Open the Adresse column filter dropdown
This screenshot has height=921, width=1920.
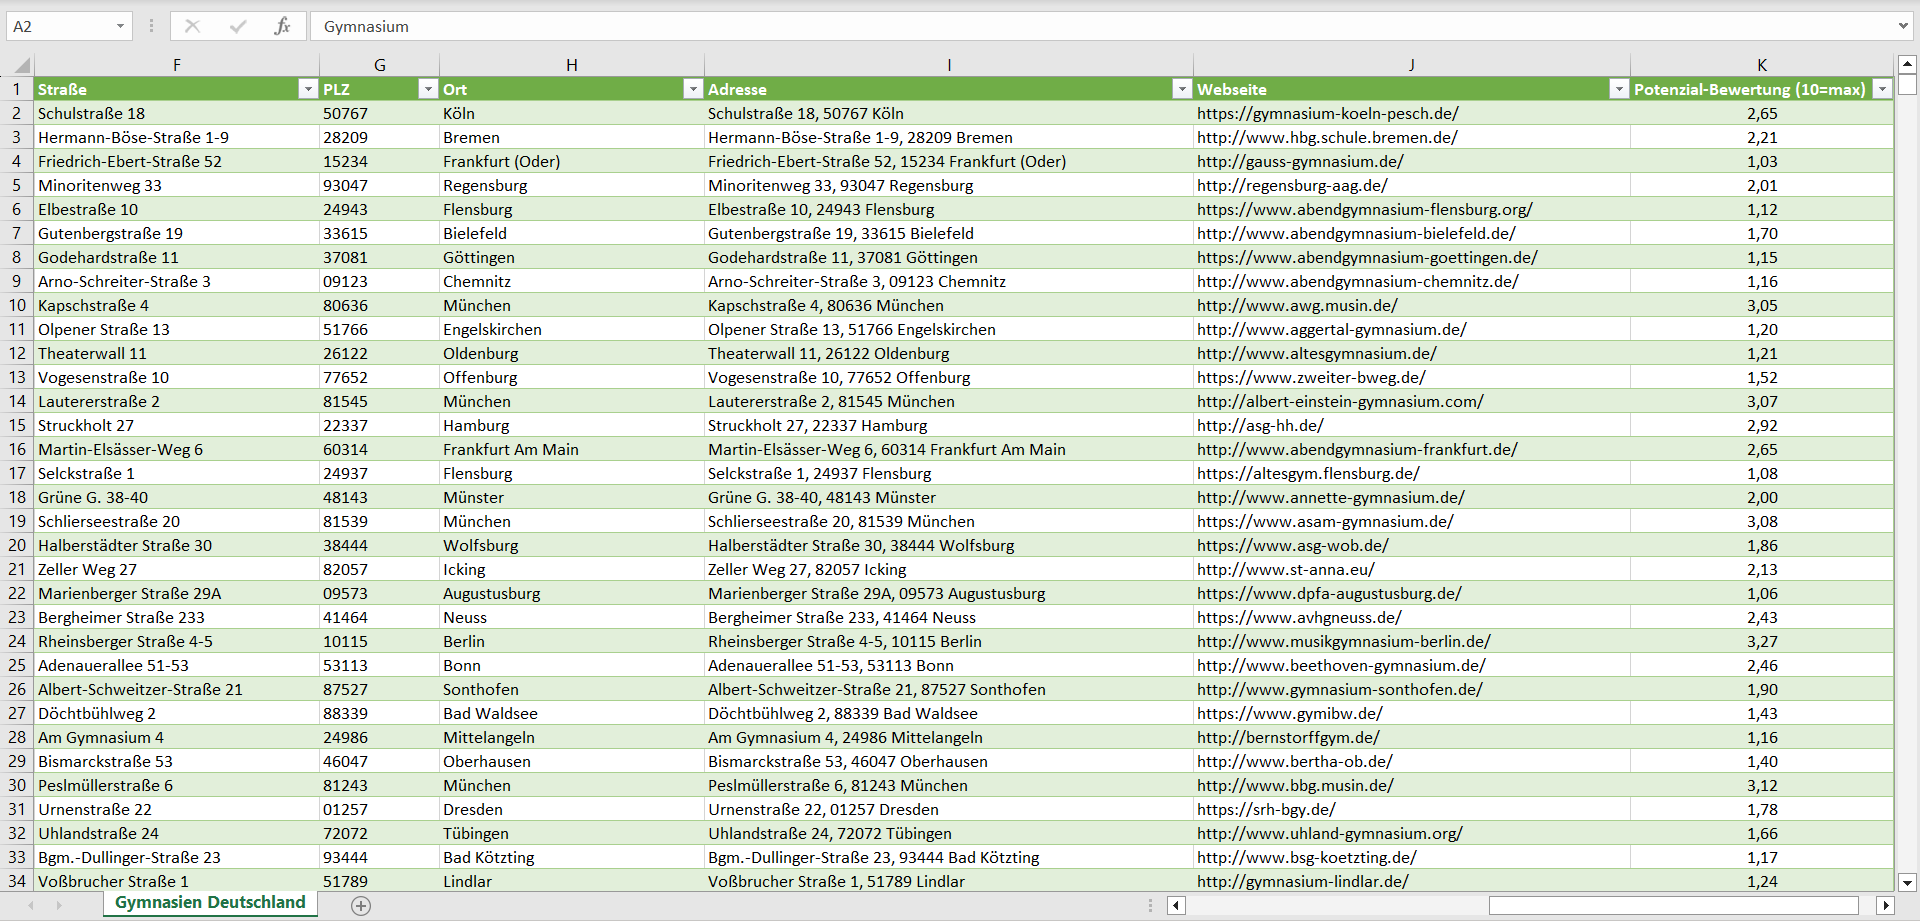coord(1182,89)
